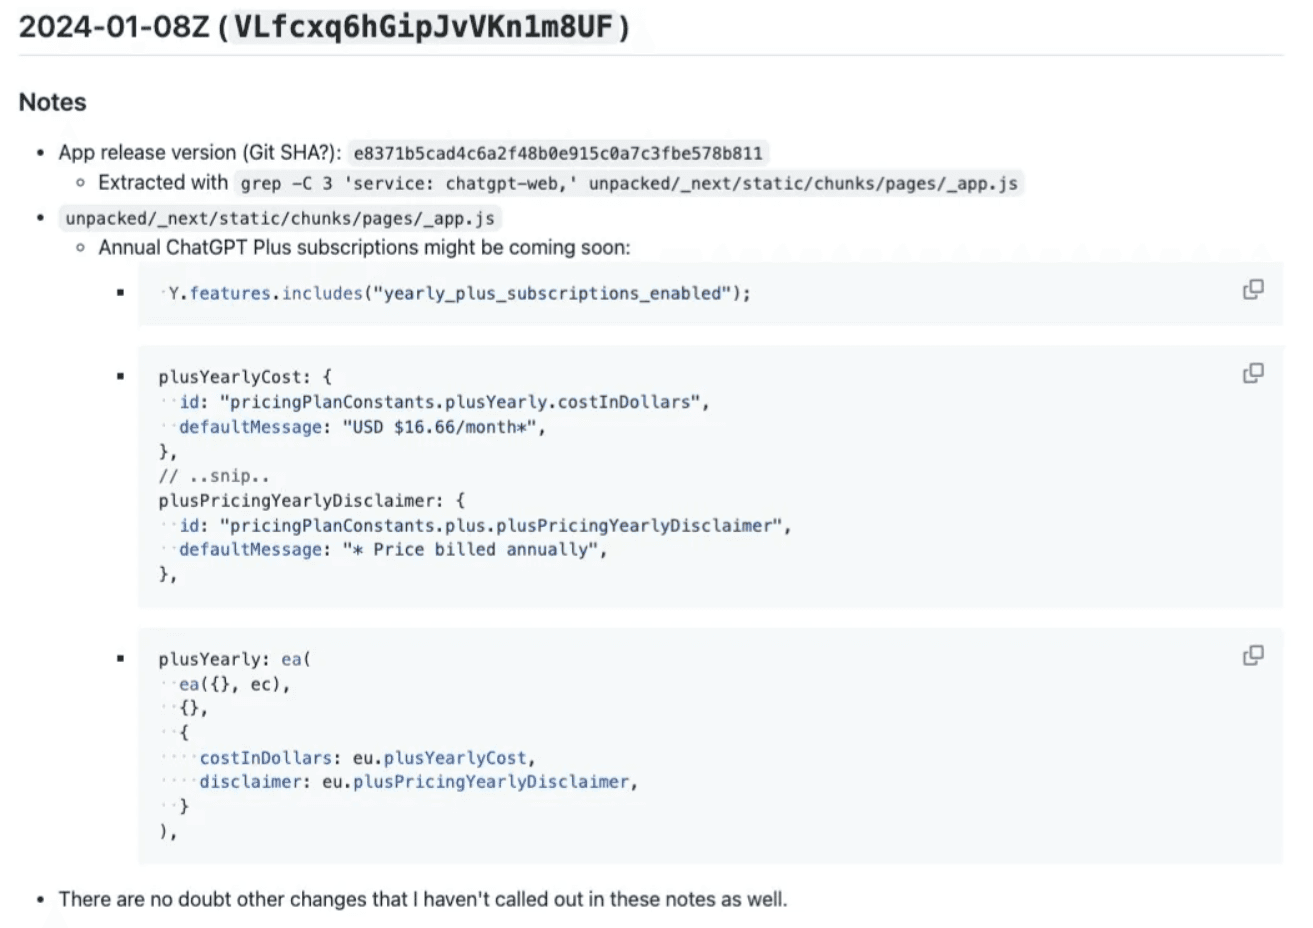Click the VLfcxq6hGipJvVKn1m8UF build ID
Viewport: 1313px width, 928px height.
(423, 27)
